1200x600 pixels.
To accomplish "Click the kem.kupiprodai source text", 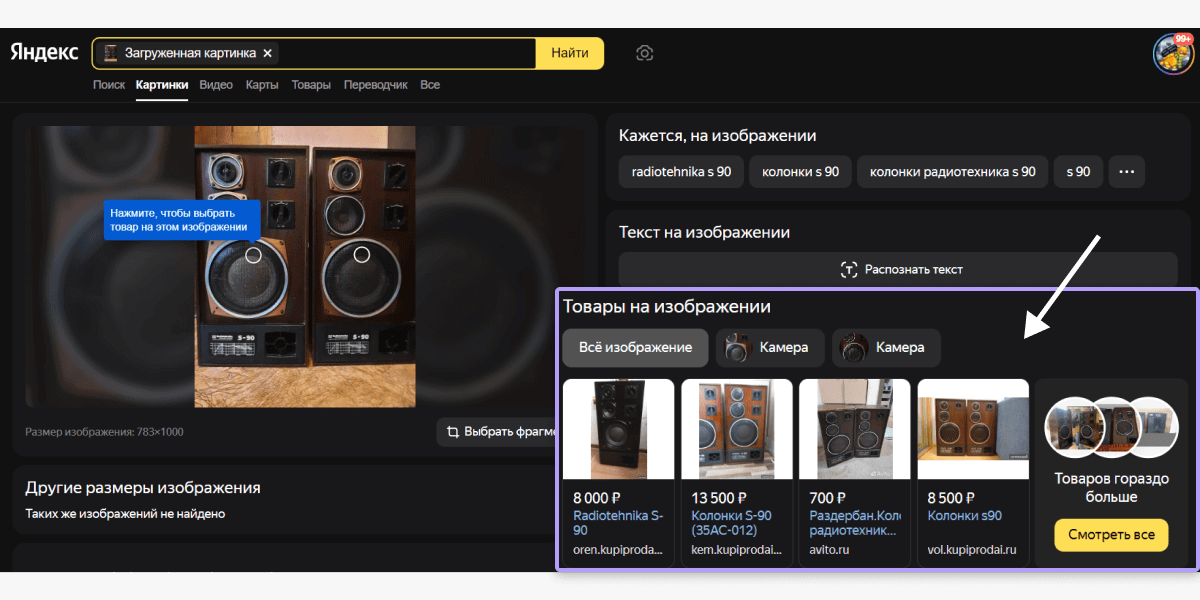I will pos(735,550).
